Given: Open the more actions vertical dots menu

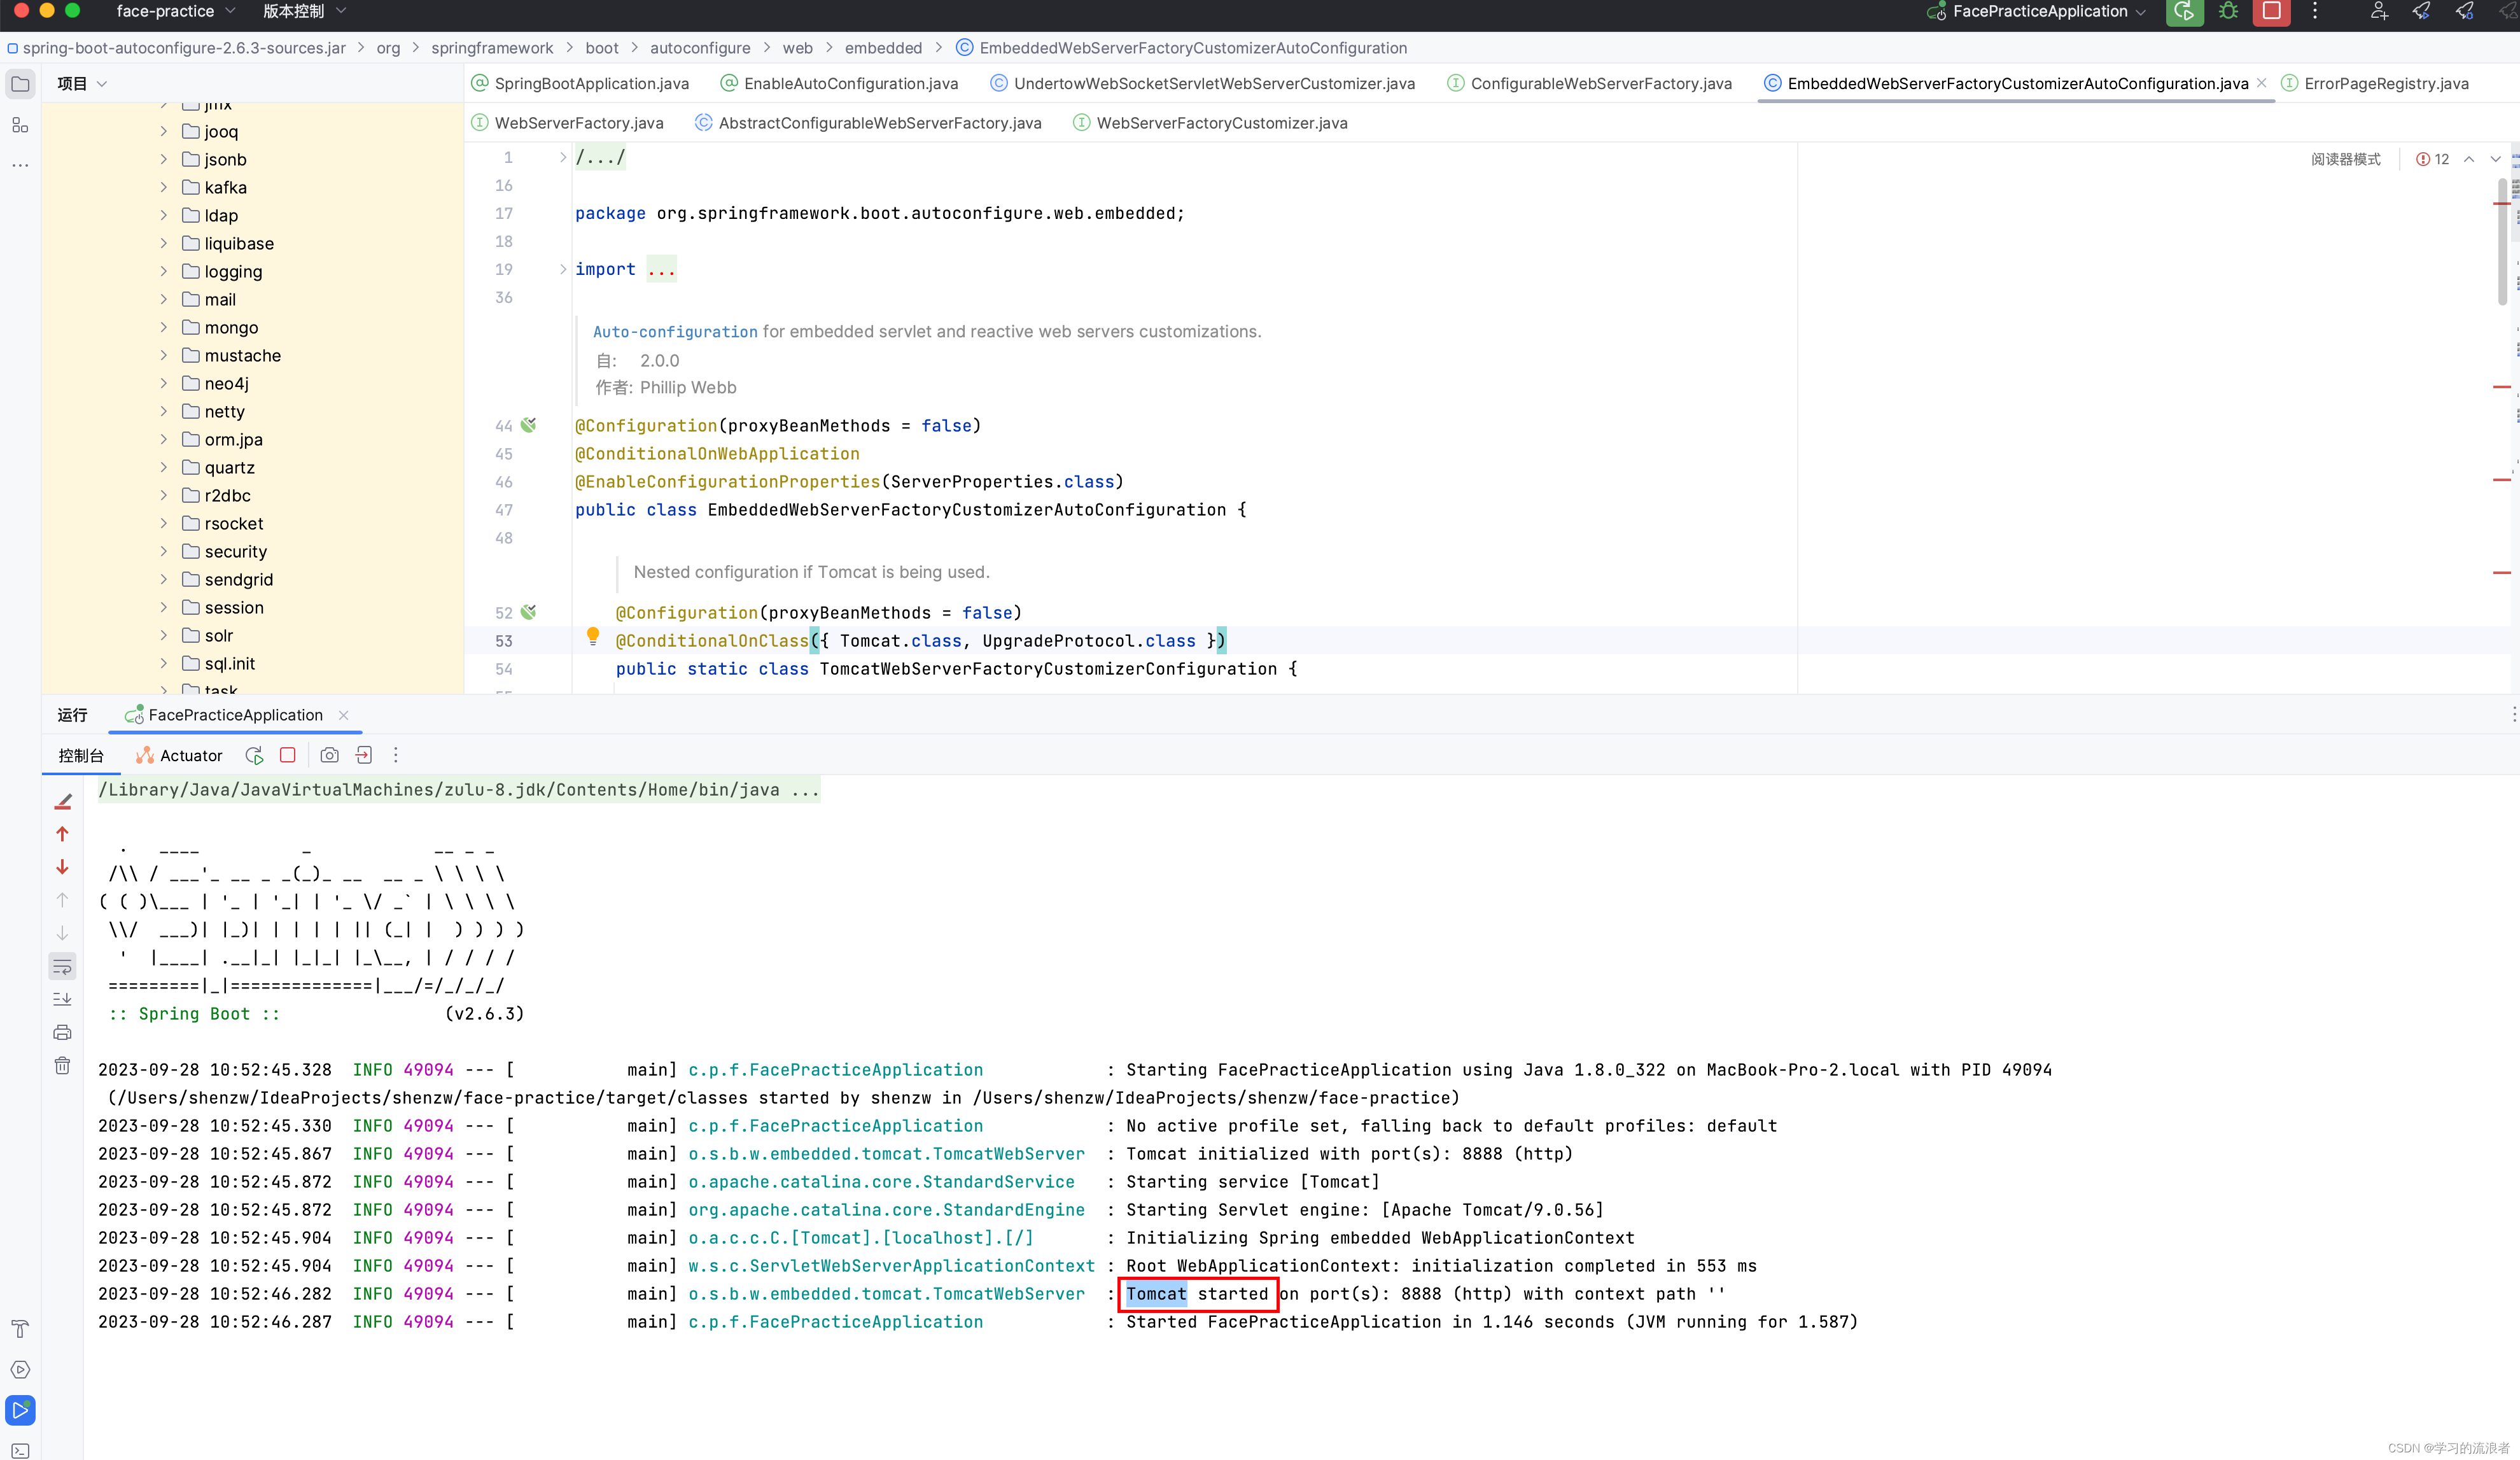Looking at the screenshot, I should pos(2314,11).
